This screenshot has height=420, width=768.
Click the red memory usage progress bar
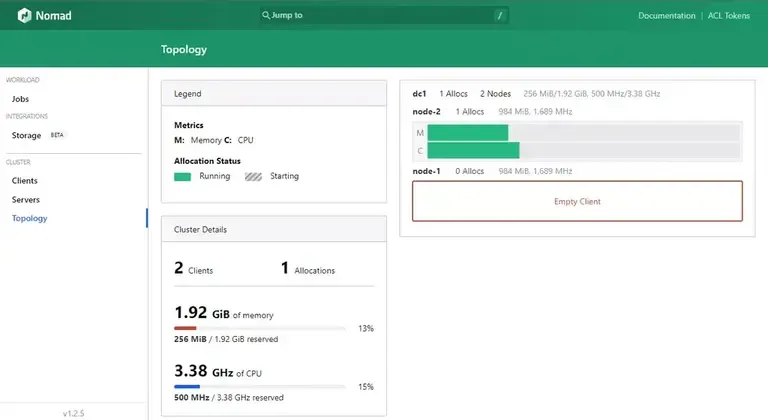(x=186, y=328)
